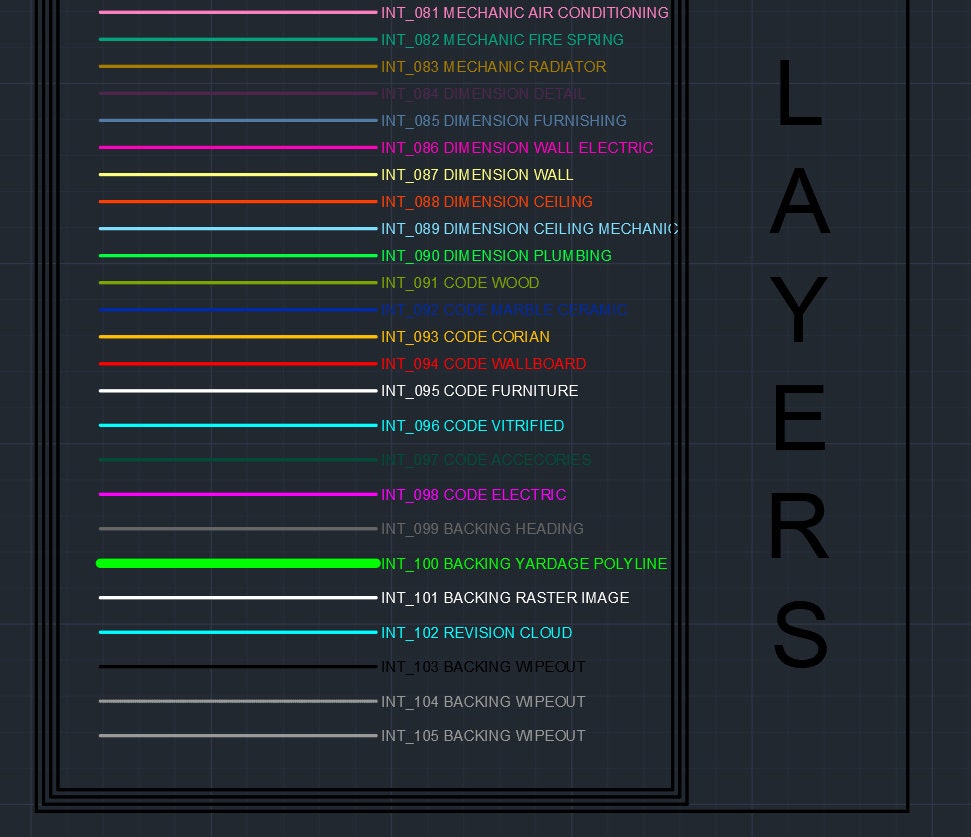Select the INT_101 BACKING RASTER IMAGE label
The width and height of the screenshot is (971, 837).
505,598
